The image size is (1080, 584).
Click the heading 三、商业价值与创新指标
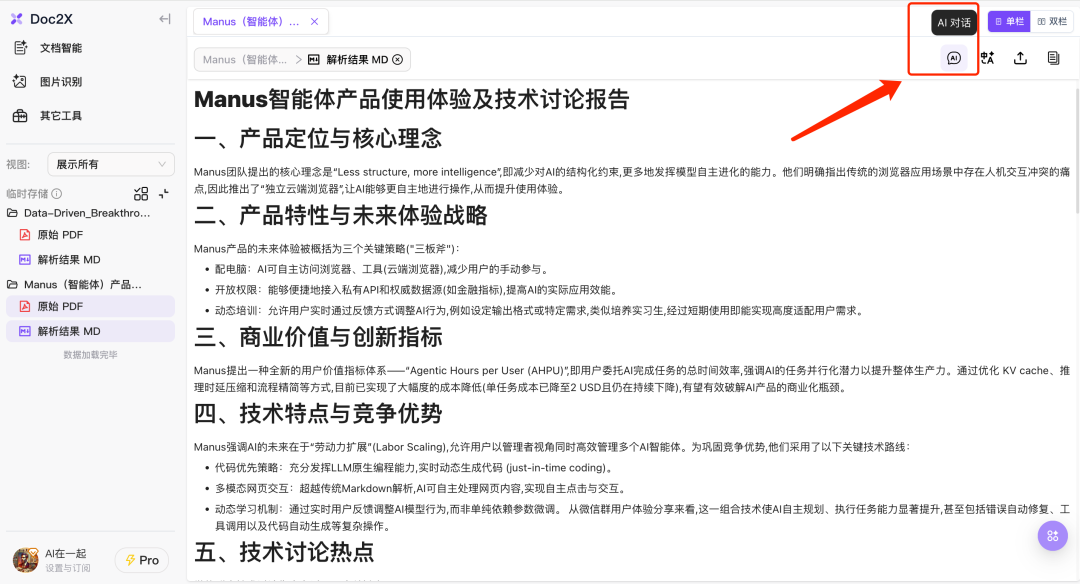(x=318, y=337)
